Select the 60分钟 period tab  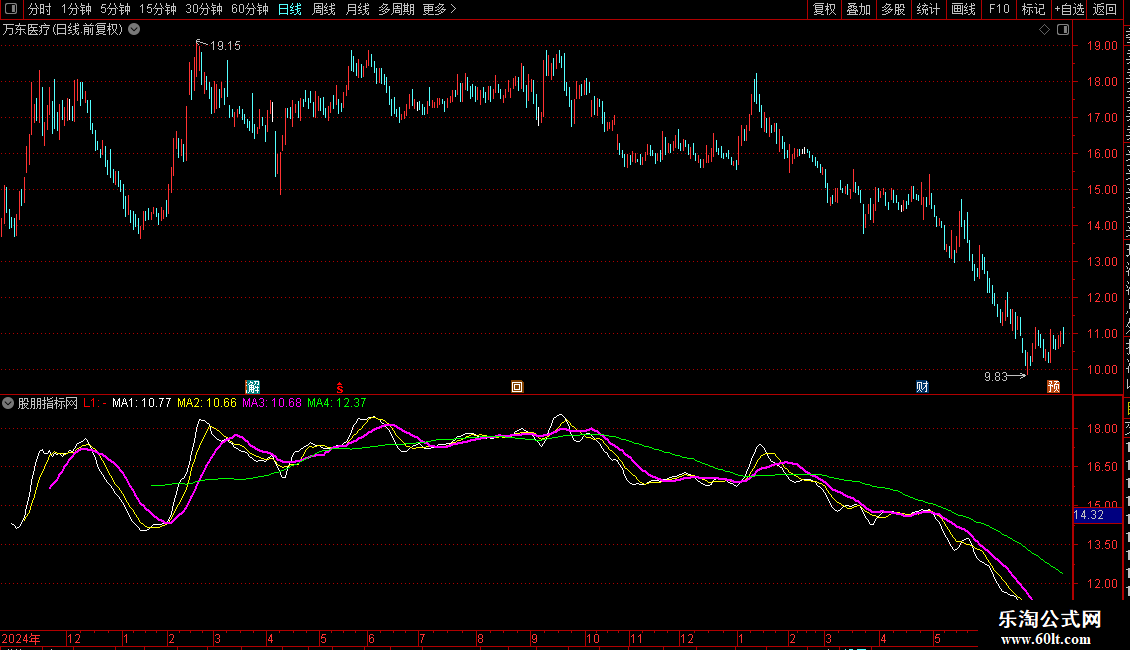click(x=249, y=9)
